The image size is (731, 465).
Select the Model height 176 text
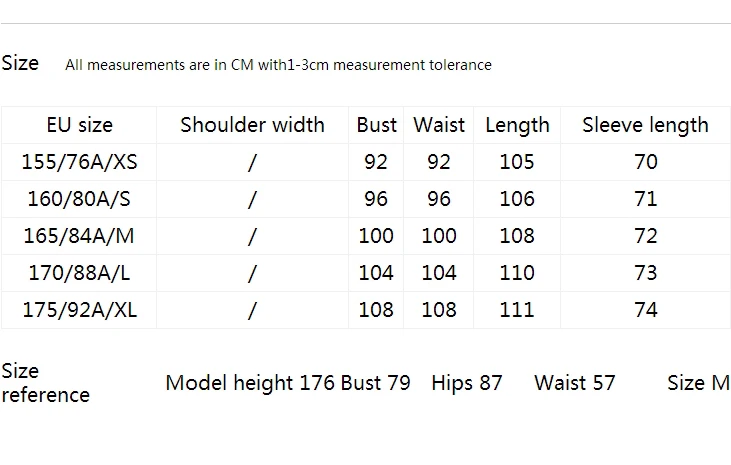(250, 383)
